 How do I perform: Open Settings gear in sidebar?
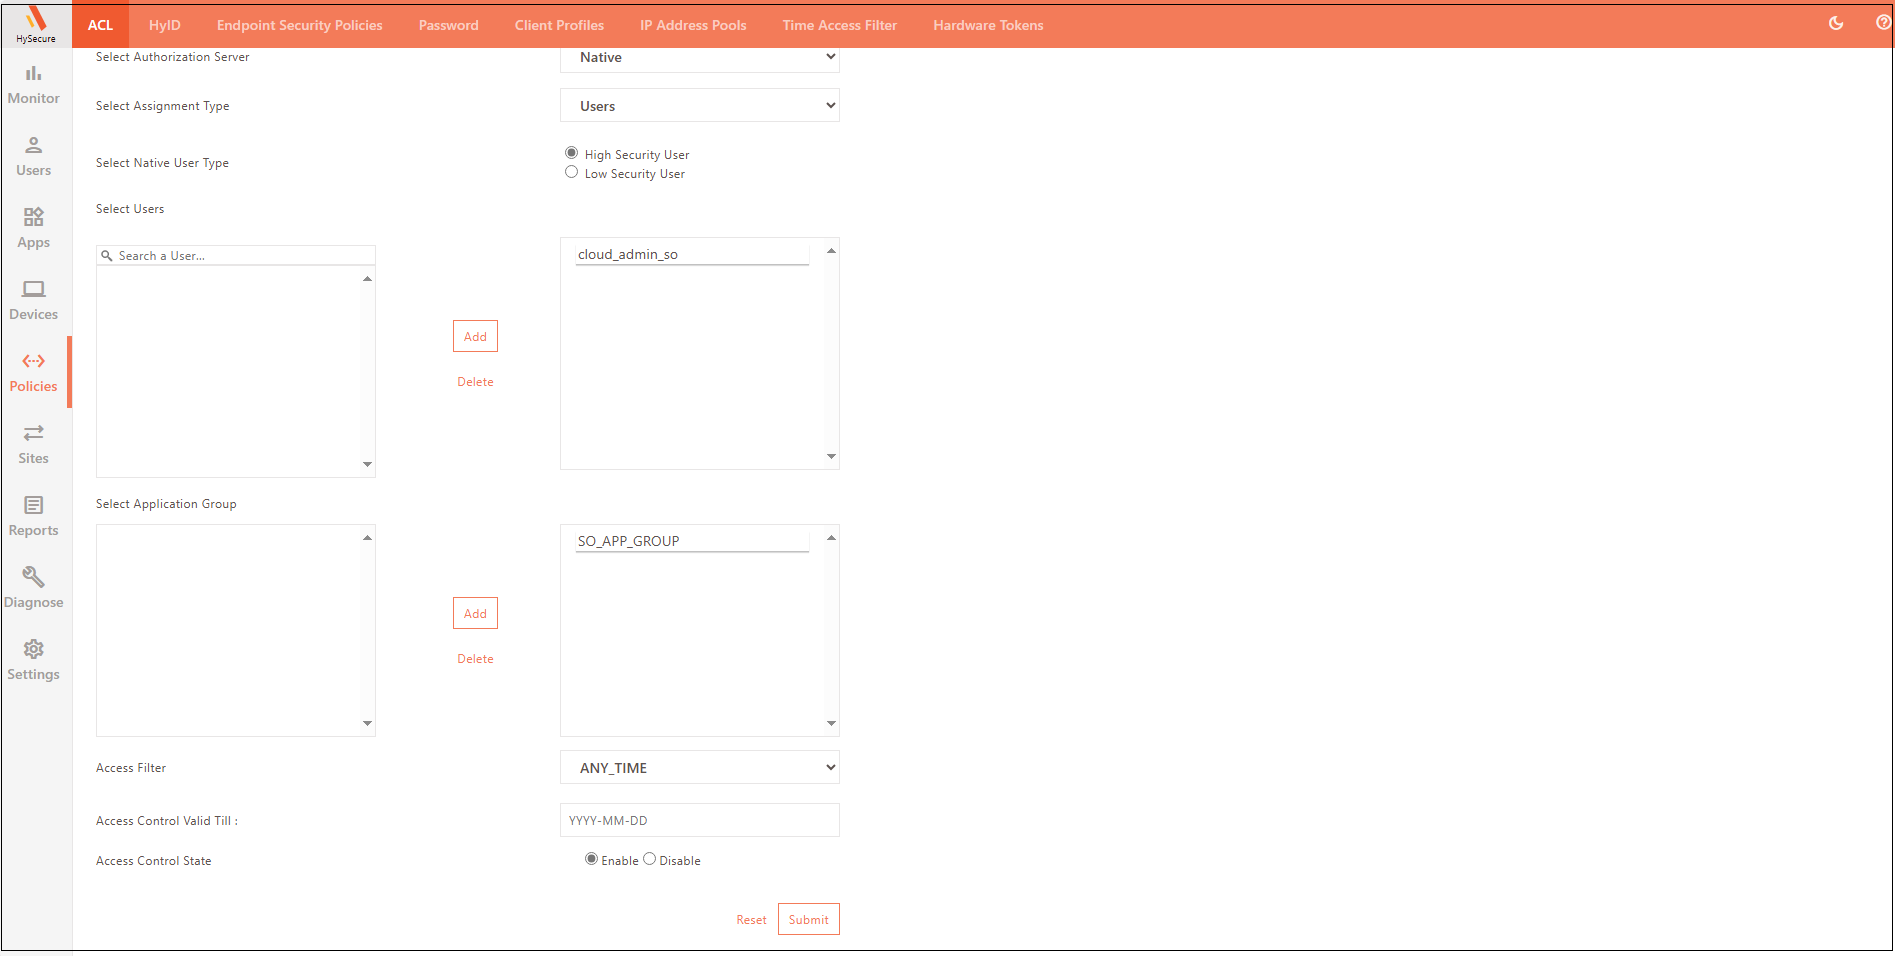34,660
